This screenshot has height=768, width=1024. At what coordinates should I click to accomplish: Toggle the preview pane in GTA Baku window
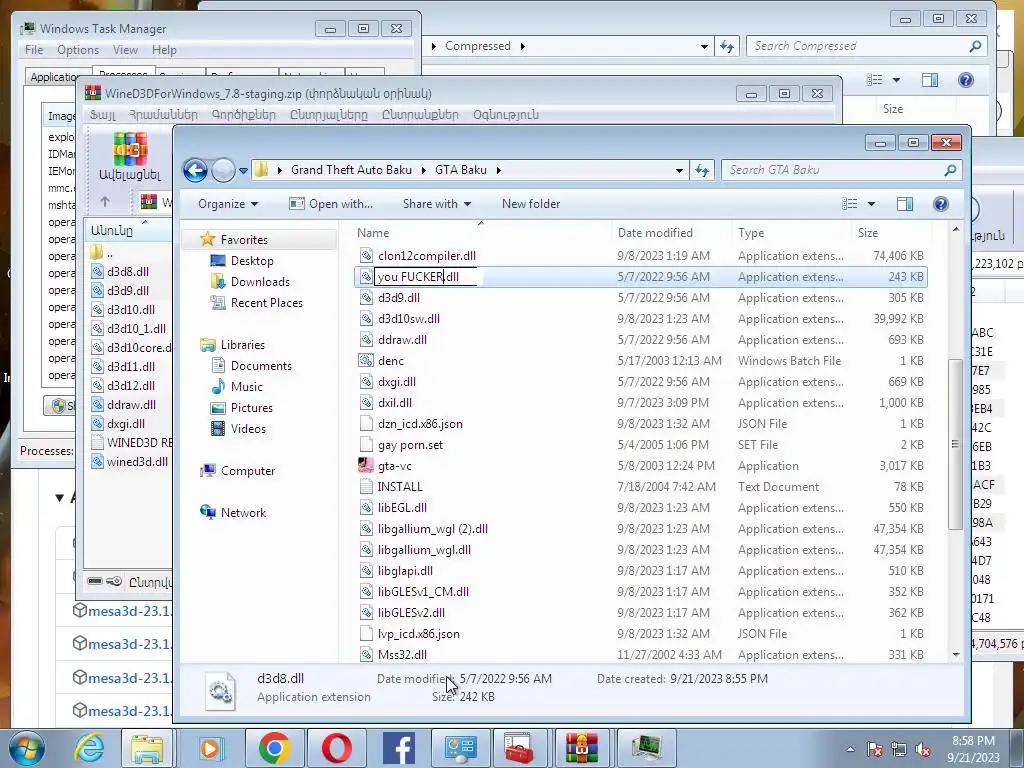(904, 204)
